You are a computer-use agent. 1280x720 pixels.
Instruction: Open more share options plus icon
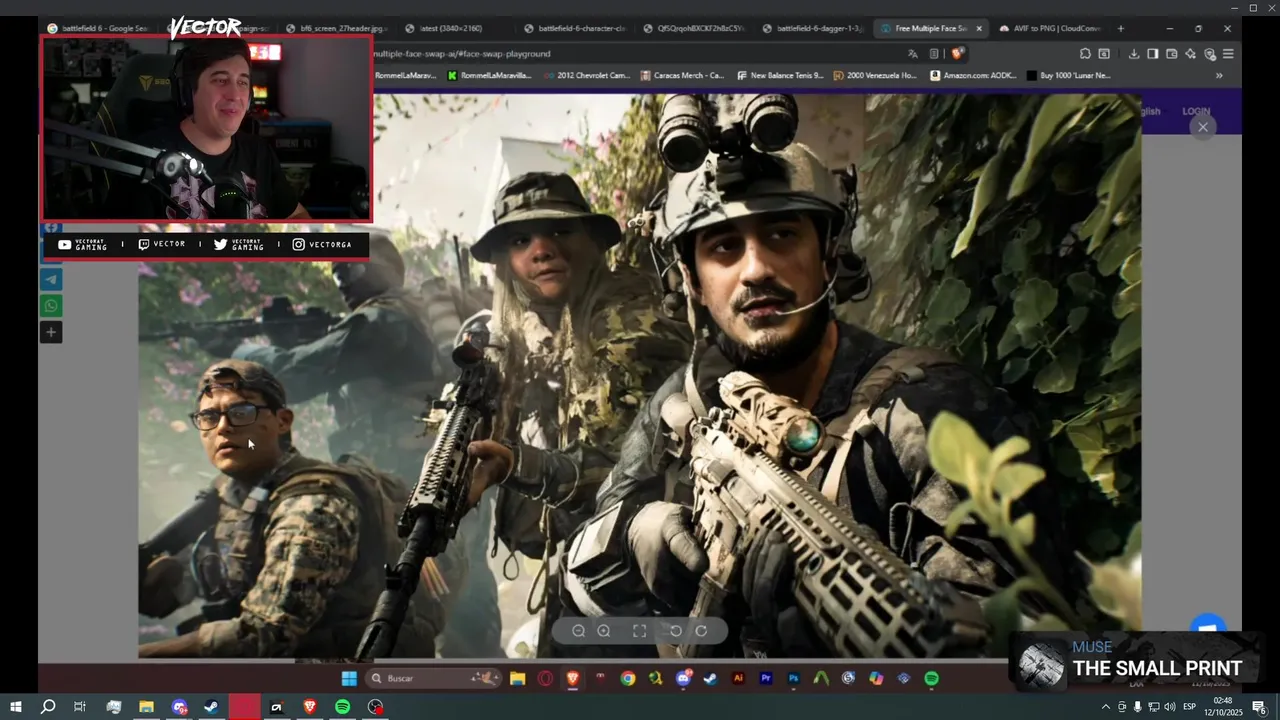51,332
